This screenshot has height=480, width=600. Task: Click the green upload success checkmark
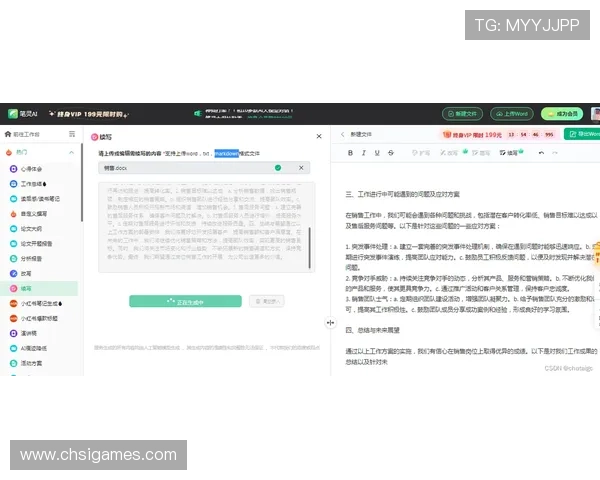pyautogui.click(x=278, y=168)
